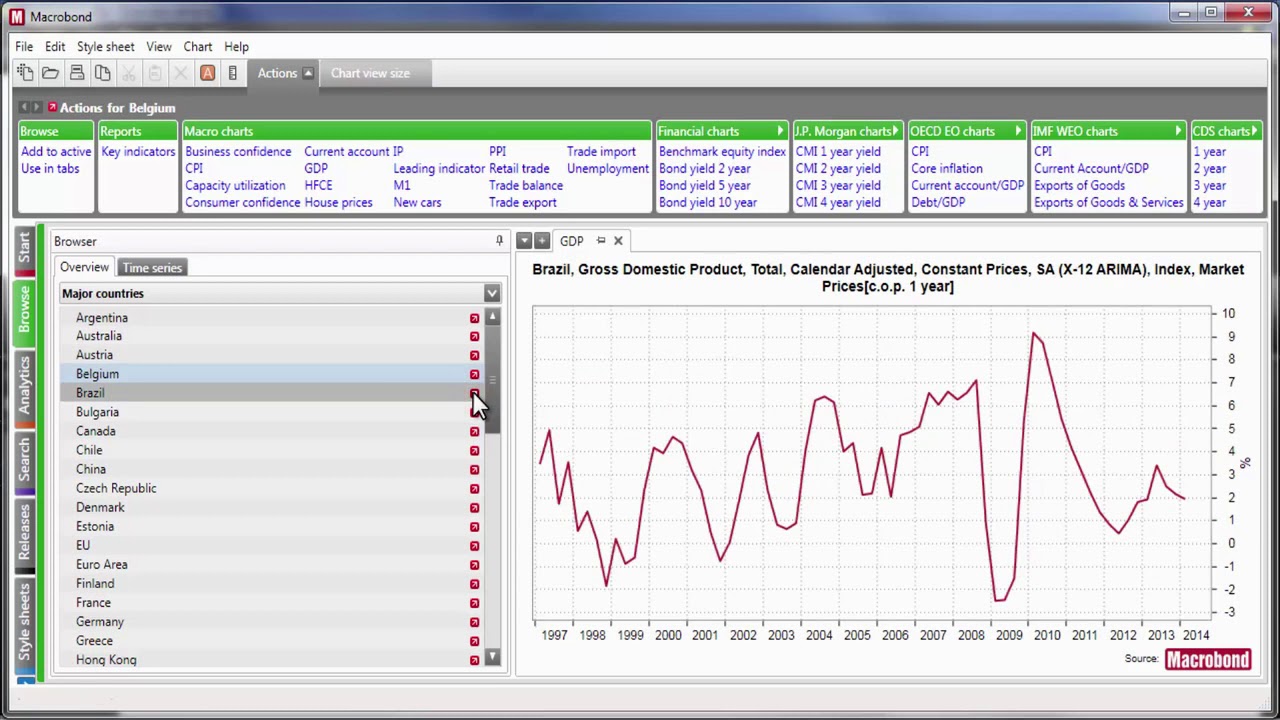This screenshot has width=1280, height=720.
Task: Expand the OECD EO charts arrow
Action: click(1018, 131)
